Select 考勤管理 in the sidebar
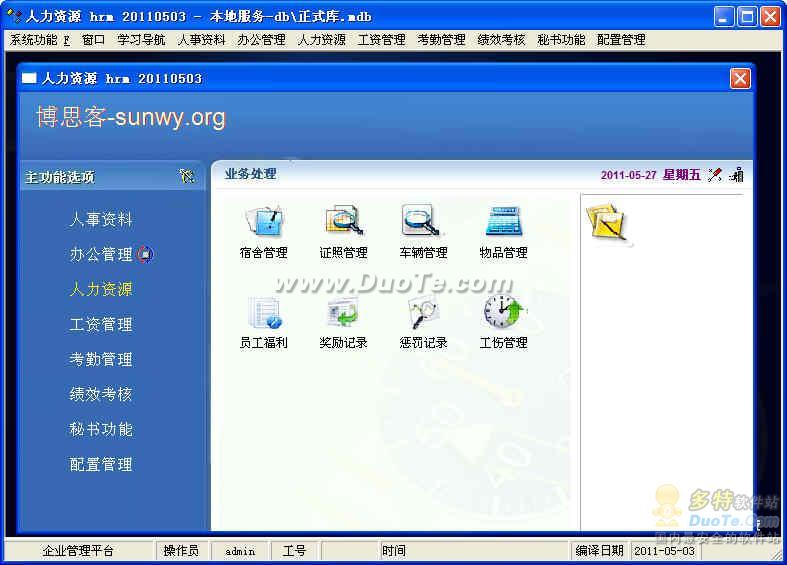 click(101, 359)
